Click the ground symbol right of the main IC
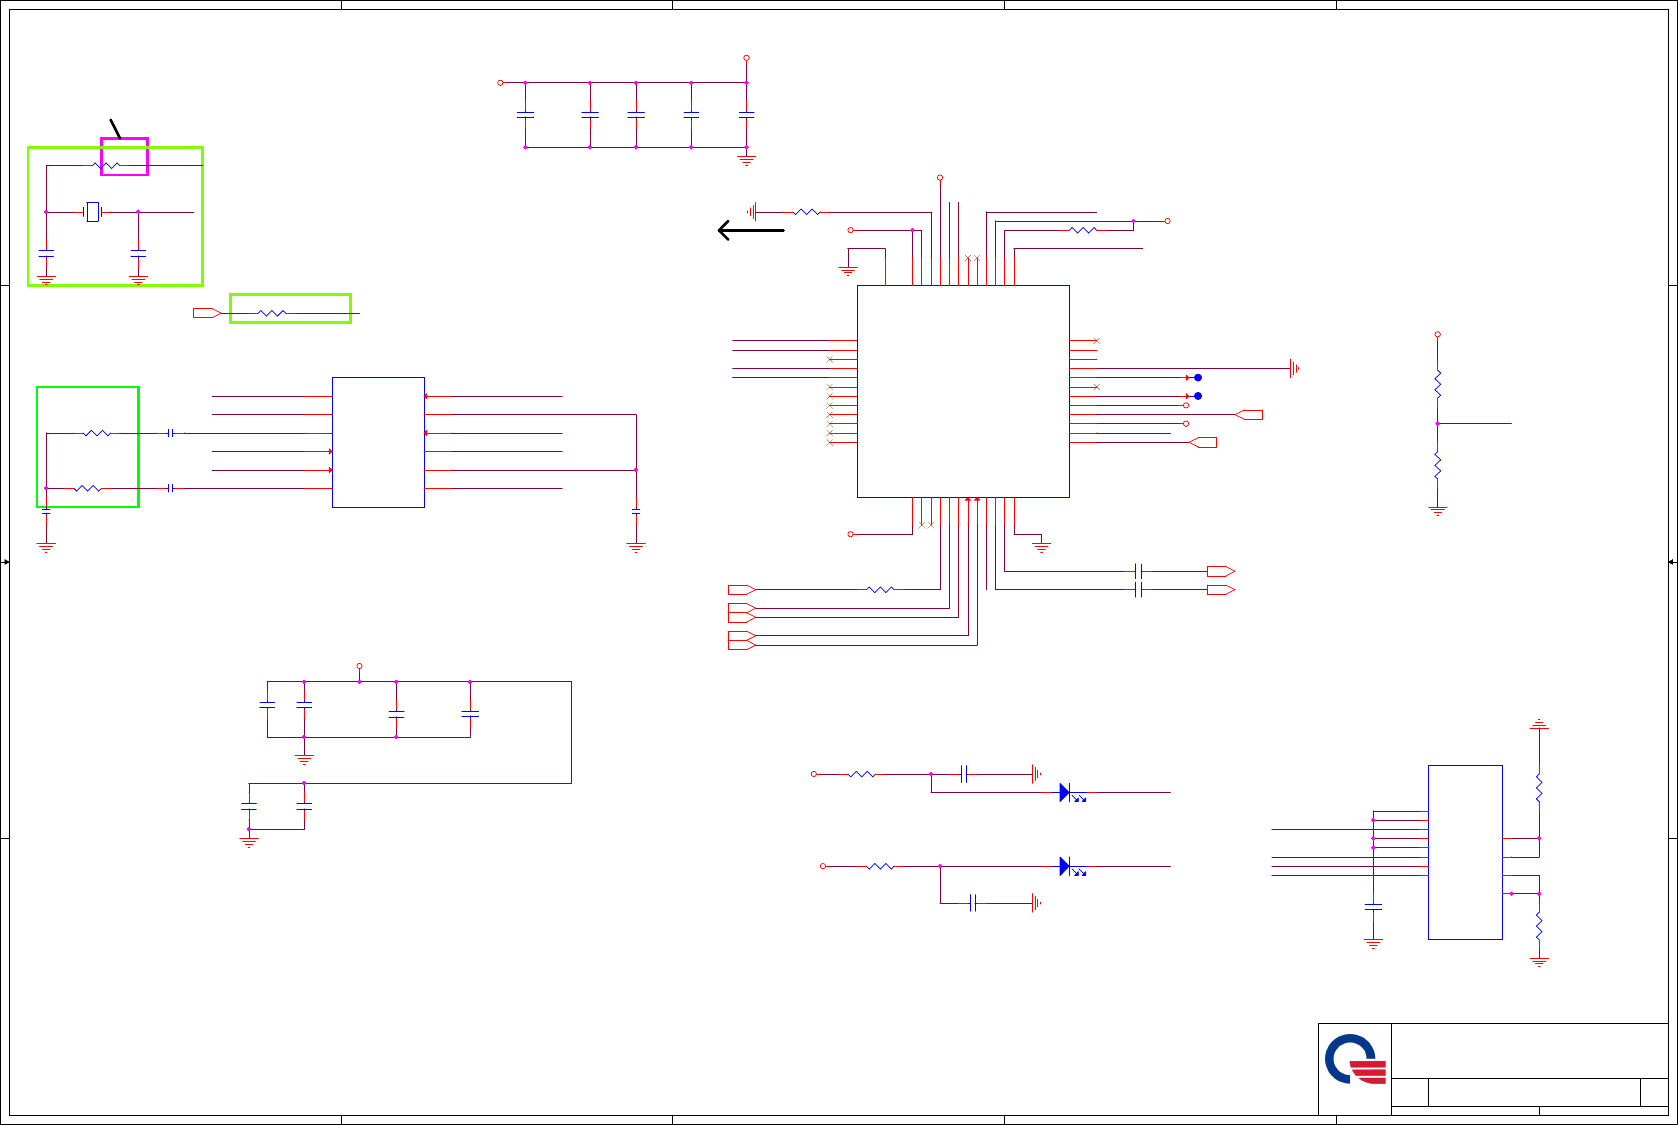 pos(1294,369)
